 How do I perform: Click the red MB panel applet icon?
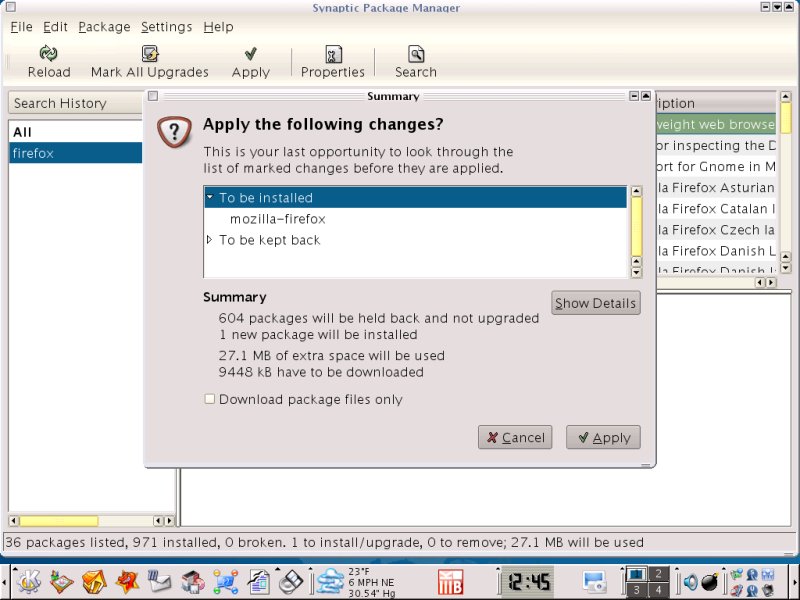point(451,582)
